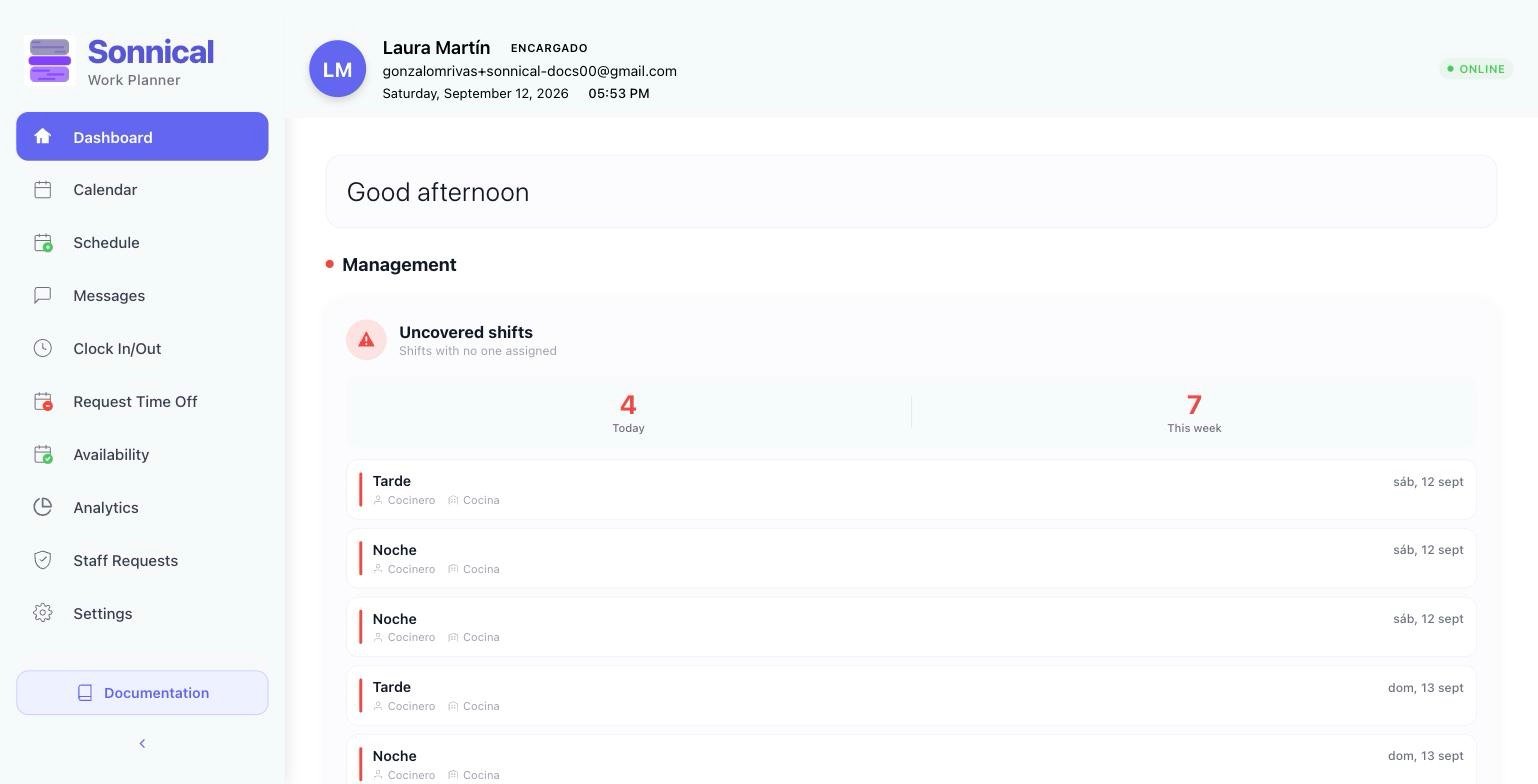Open the Calendar menu item

(142, 189)
